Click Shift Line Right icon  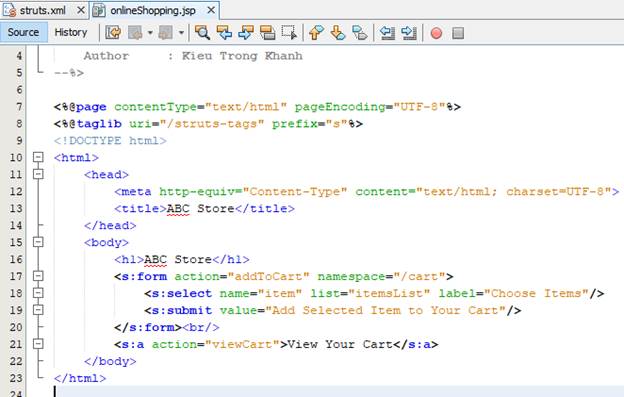(x=409, y=33)
